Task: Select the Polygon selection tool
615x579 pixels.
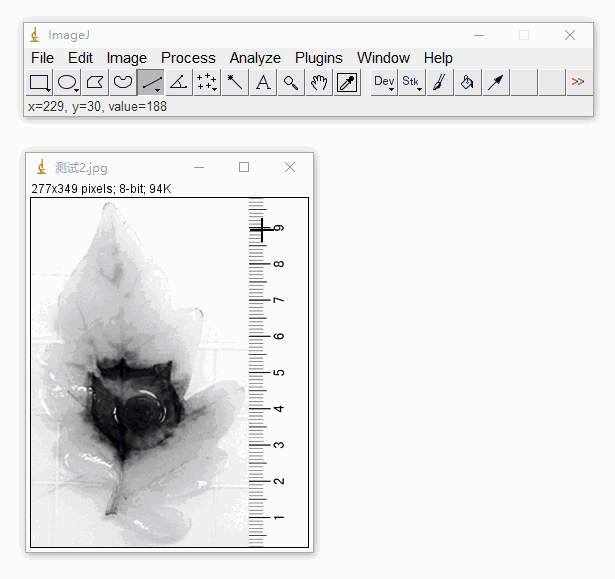Action: click(x=95, y=82)
